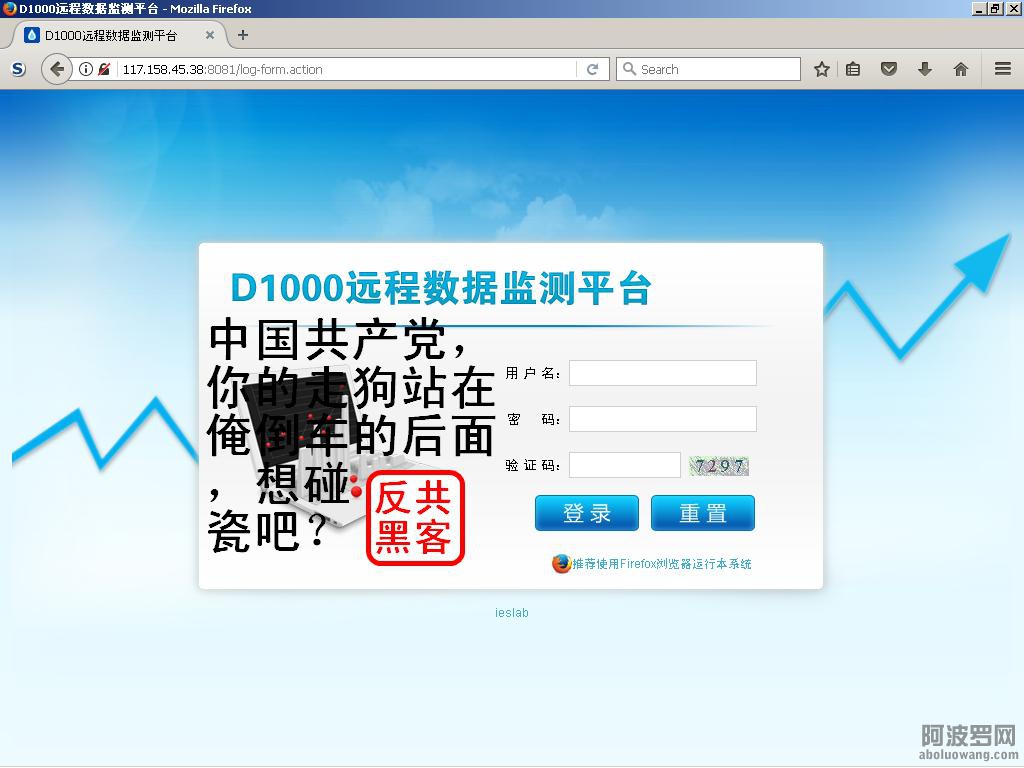This screenshot has width=1024, height=768.
Task: Go to the Firefox home page icon
Action: coord(961,69)
